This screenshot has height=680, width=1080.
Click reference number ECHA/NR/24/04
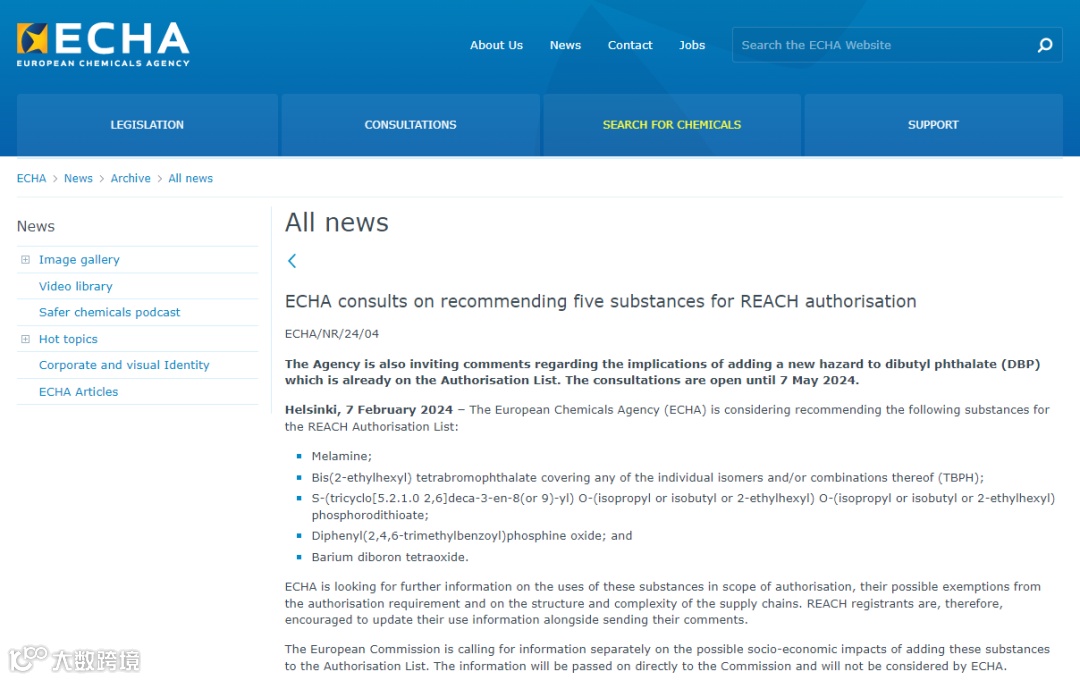pyautogui.click(x=332, y=333)
